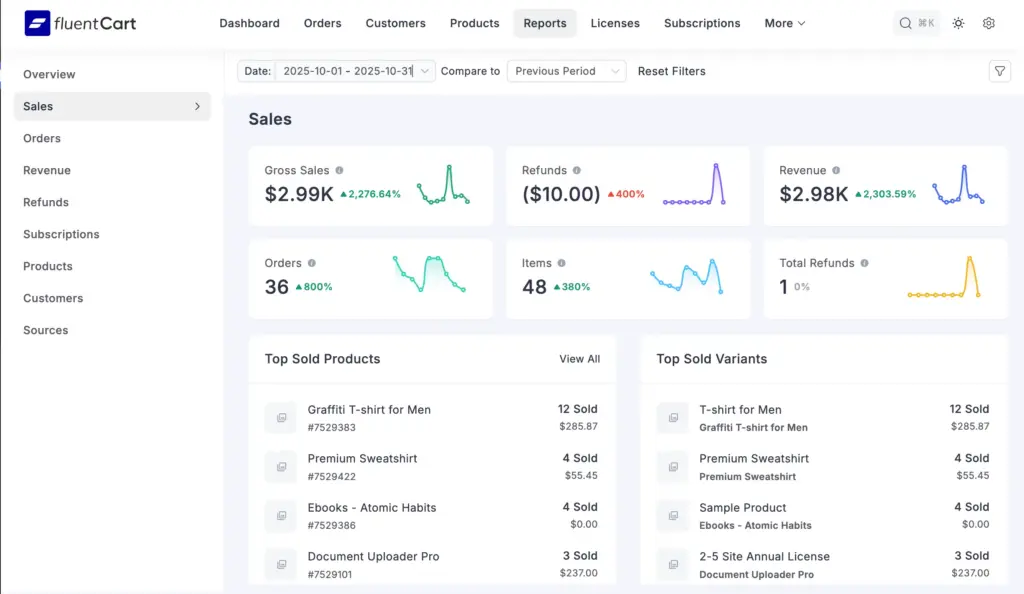
Task: Expand the Sales sidebar section chevron
Action: point(198,106)
